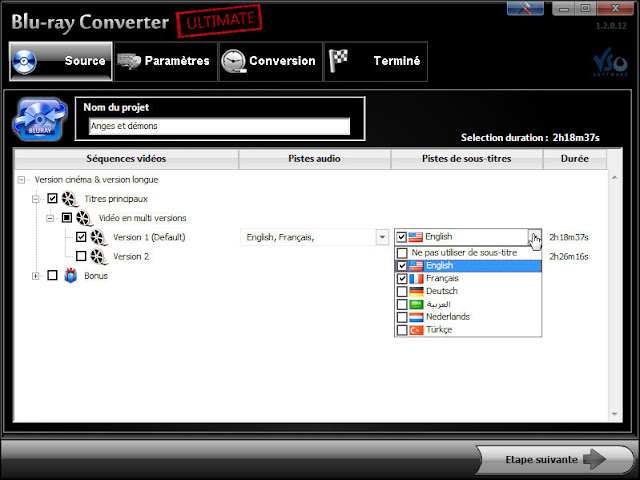Select the 'Bonus' tree label
Image resolution: width=640 pixels, height=480 pixels.
[x=96, y=276]
